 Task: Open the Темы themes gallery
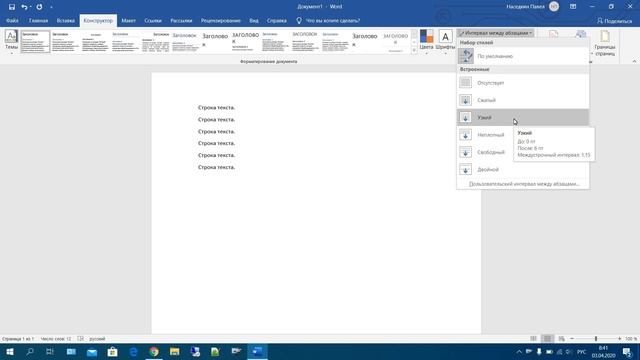coord(11,42)
